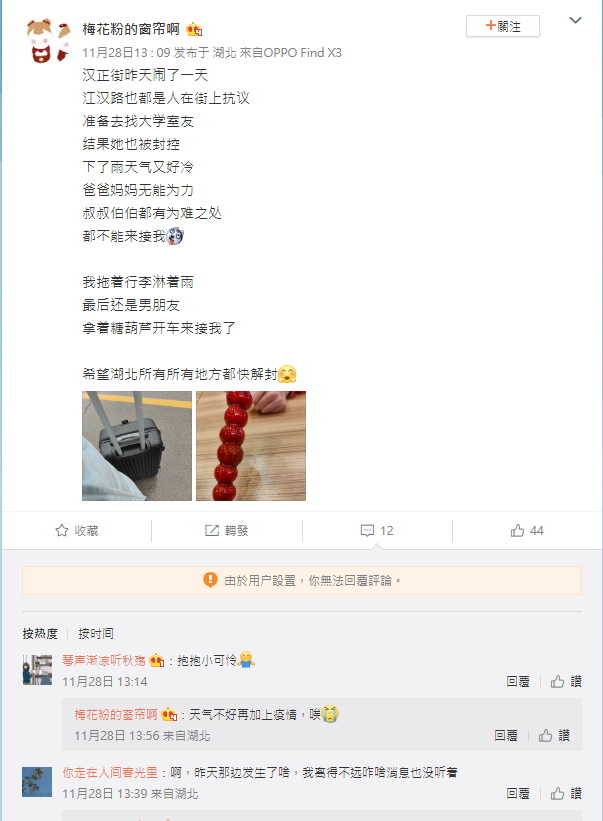The width and height of the screenshot is (603, 821).
Task: Click post author name 梅花粉的窗帘啊
Action: click(x=131, y=29)
